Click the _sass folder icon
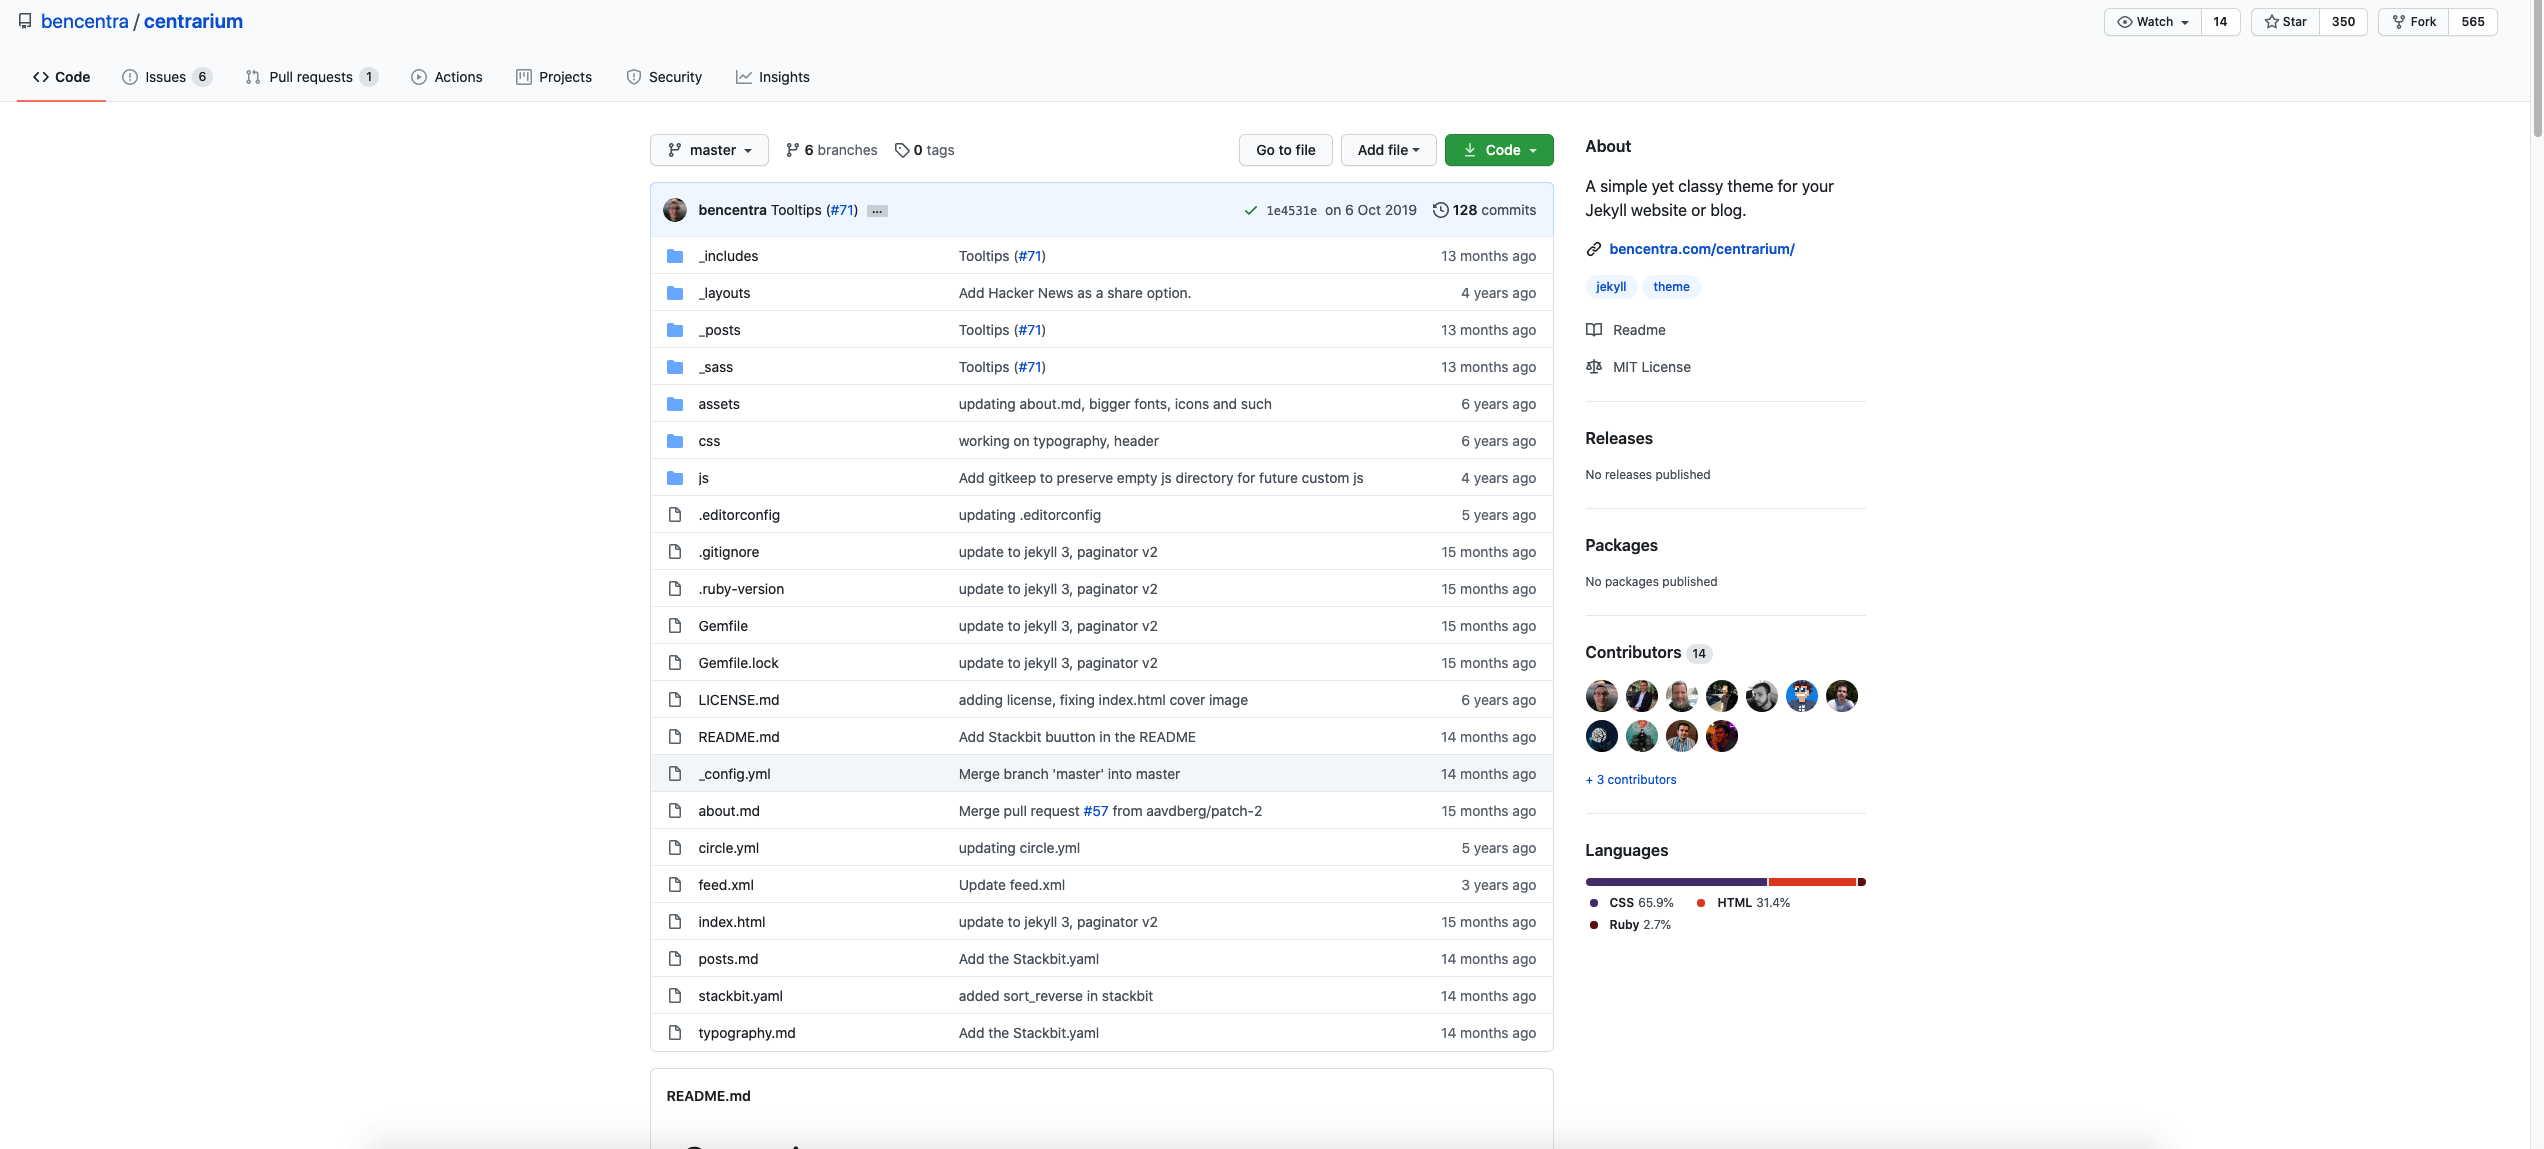 pos(675,367)
